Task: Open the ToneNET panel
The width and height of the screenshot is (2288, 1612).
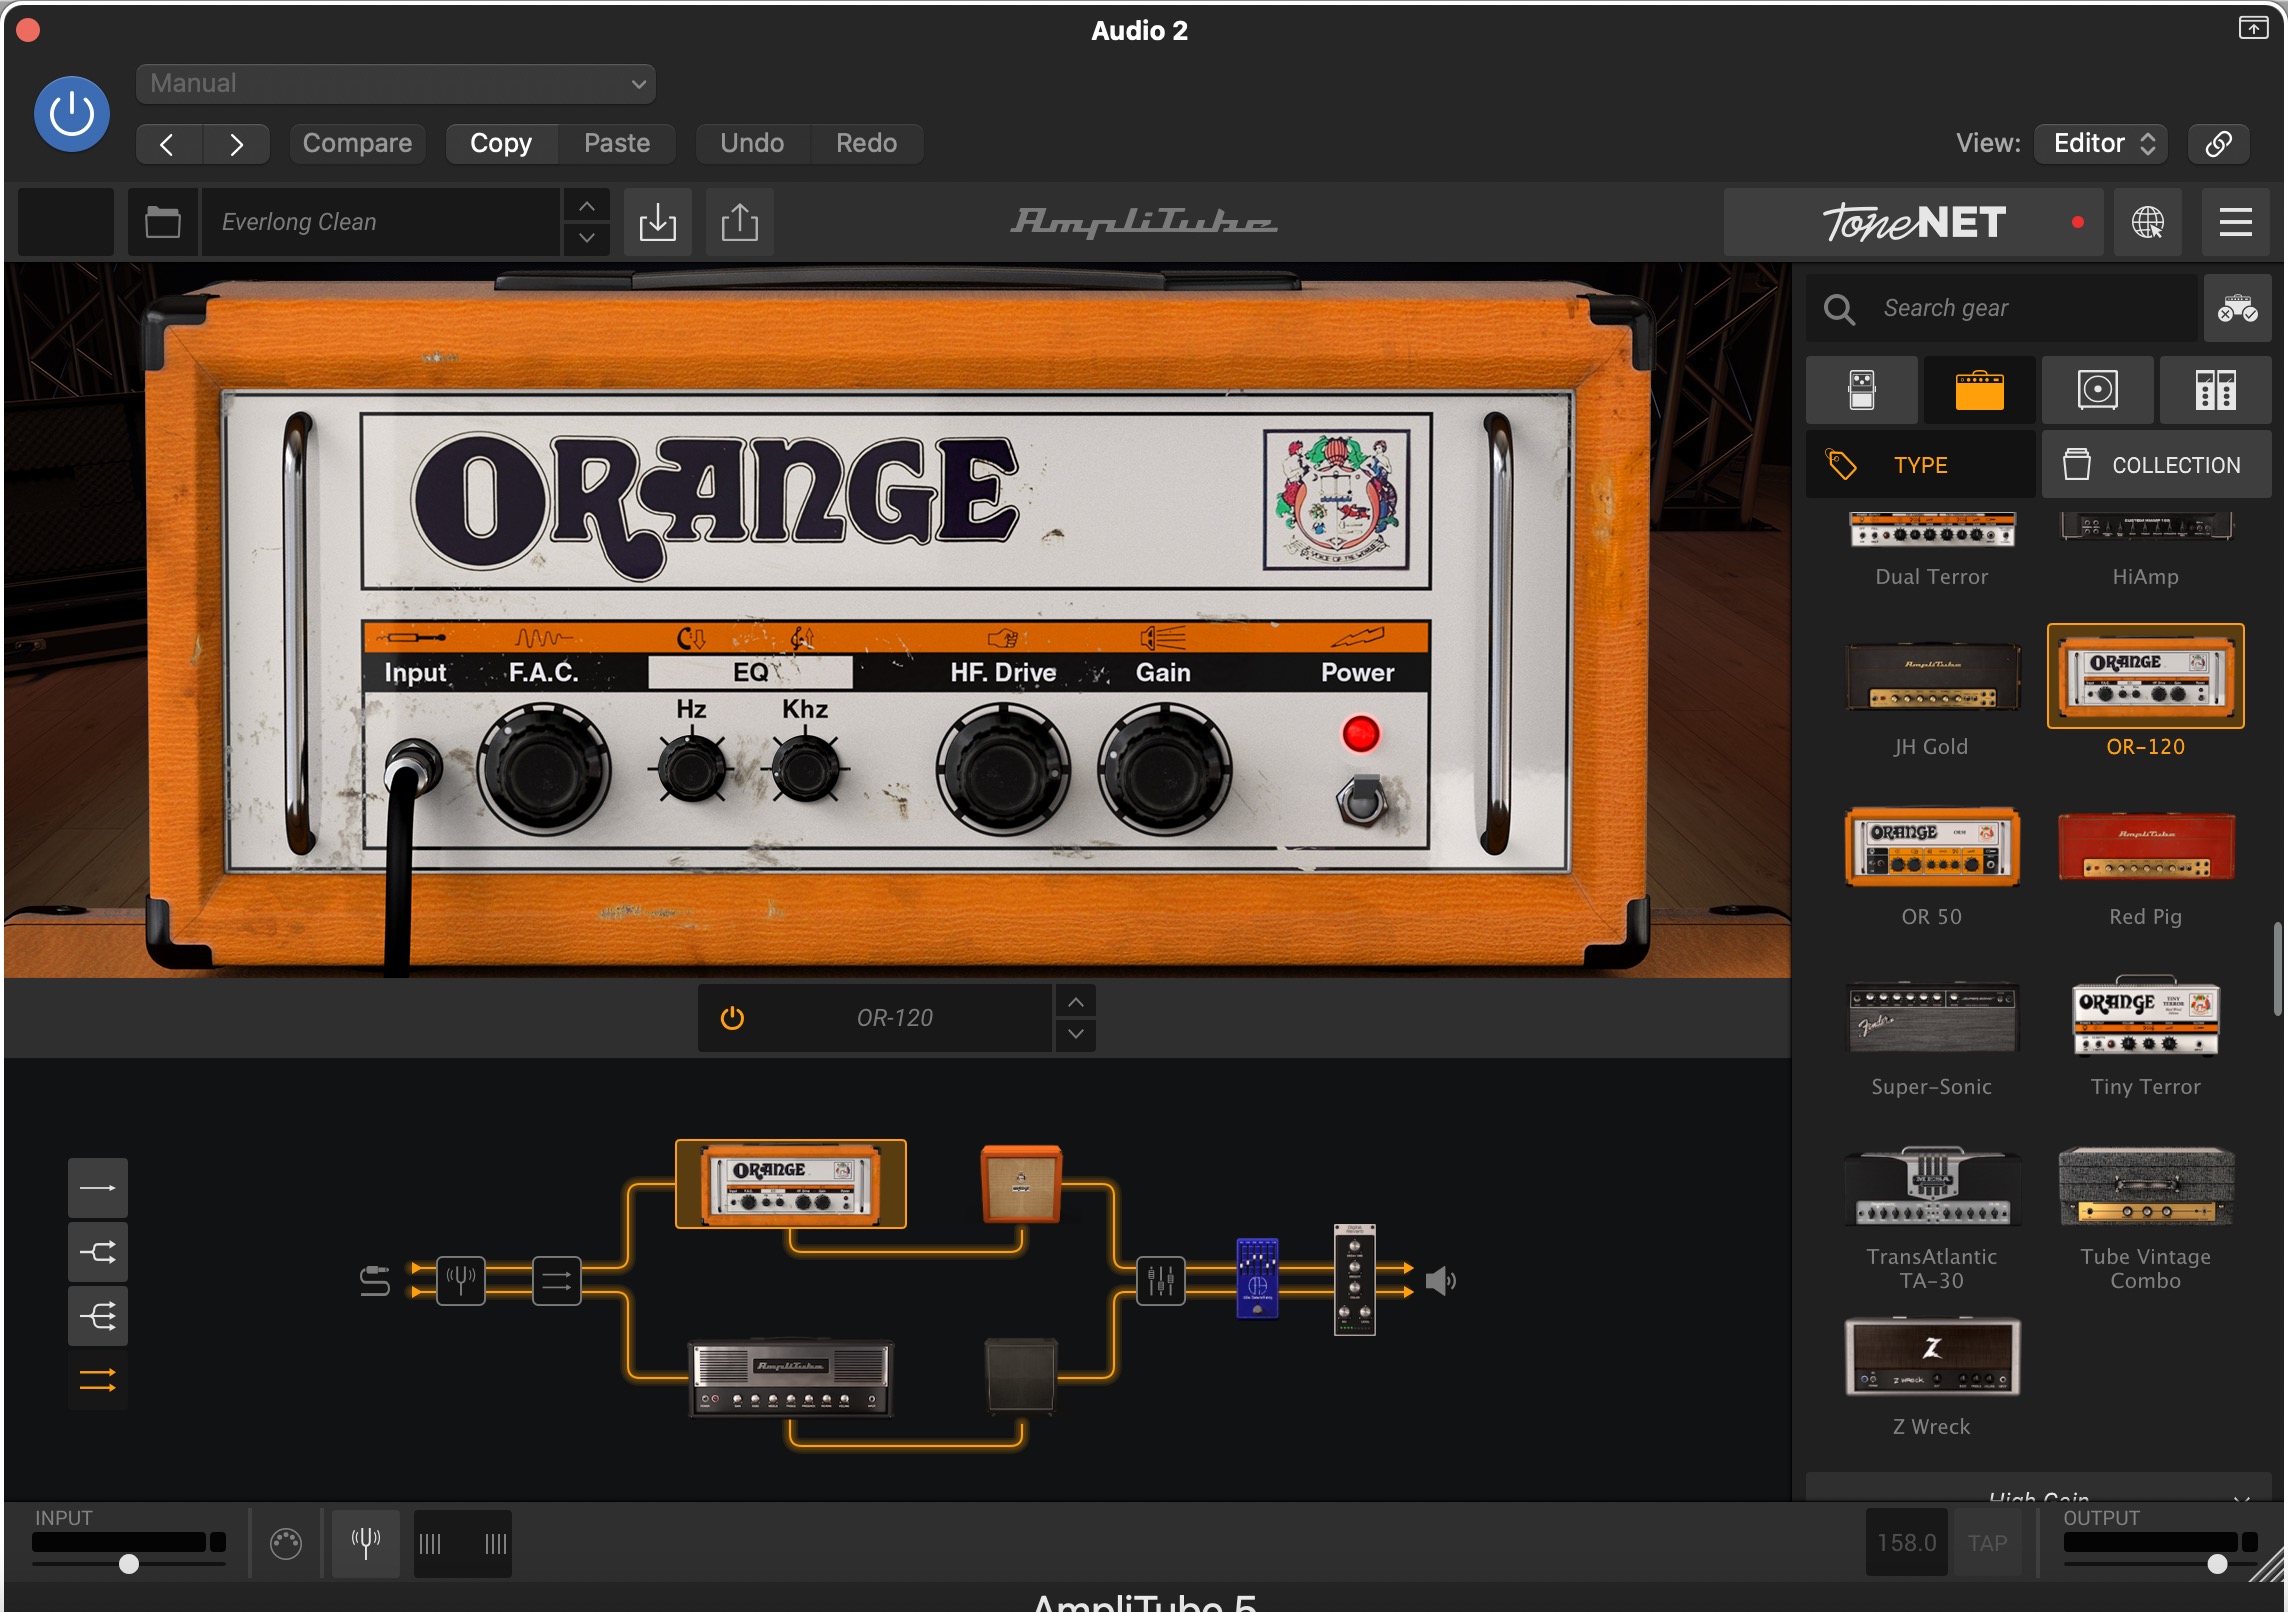Action: (x=1913, y=222)
